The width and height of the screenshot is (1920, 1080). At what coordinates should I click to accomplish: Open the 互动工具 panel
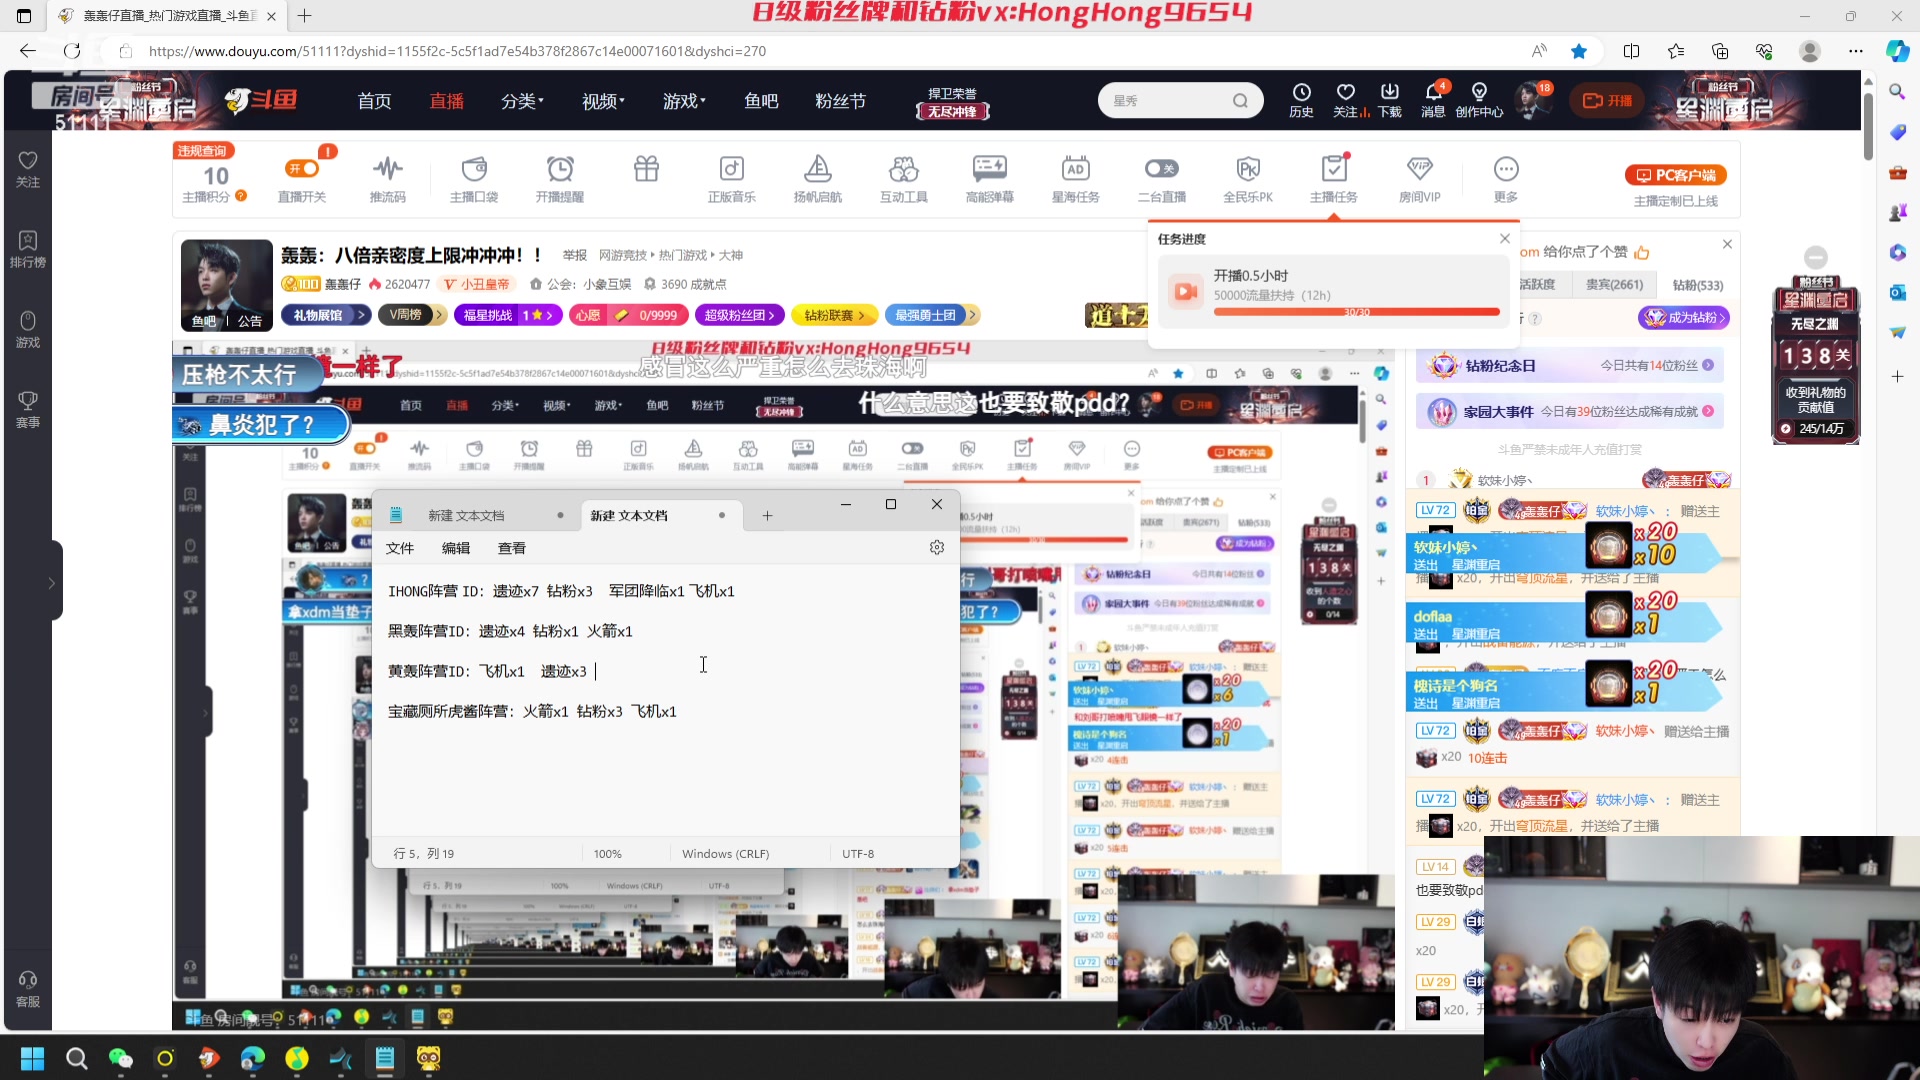point(903,177)
